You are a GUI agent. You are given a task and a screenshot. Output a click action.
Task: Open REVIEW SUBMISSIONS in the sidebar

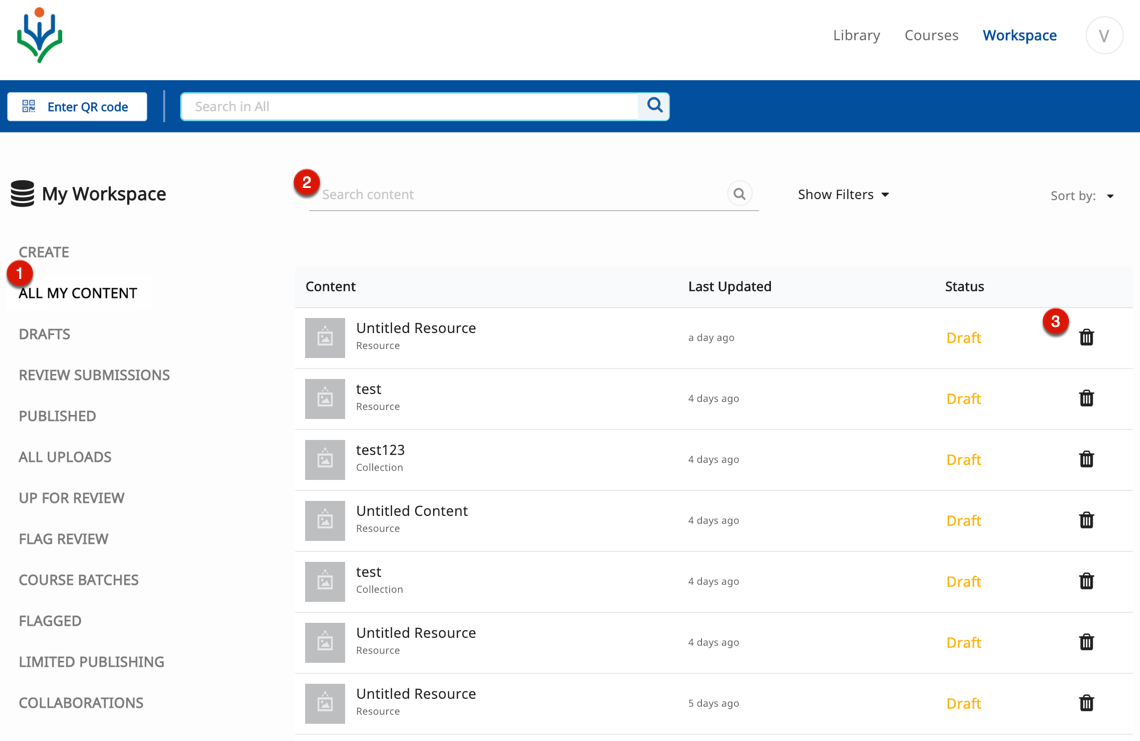[x=94, y=375]
